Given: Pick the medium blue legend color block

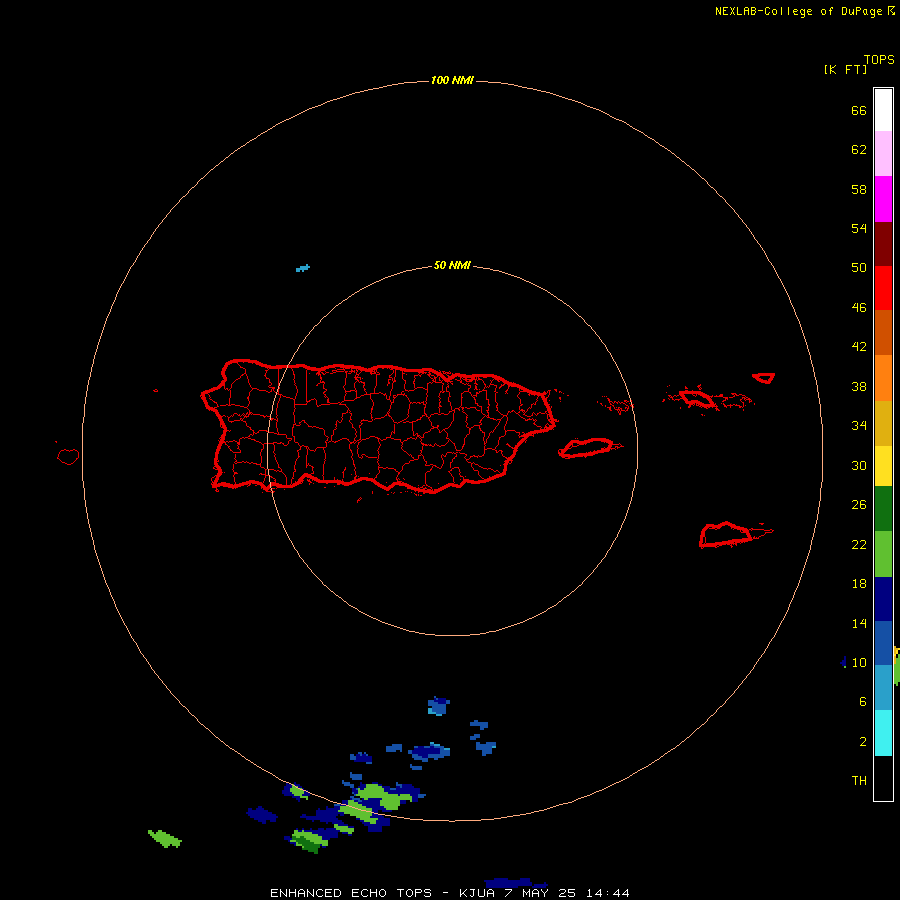Looking at the screenshot, I should [883, 643].
